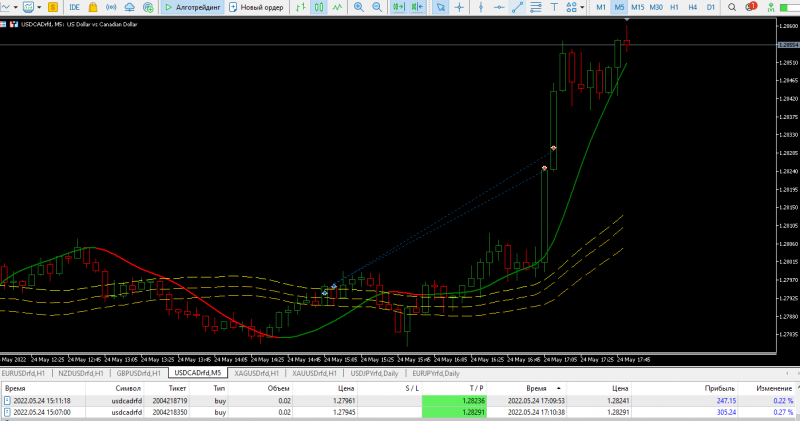Click the table icon at chart's top-left corner
This screenshot has height=421, width=800.
click(3, 24)
